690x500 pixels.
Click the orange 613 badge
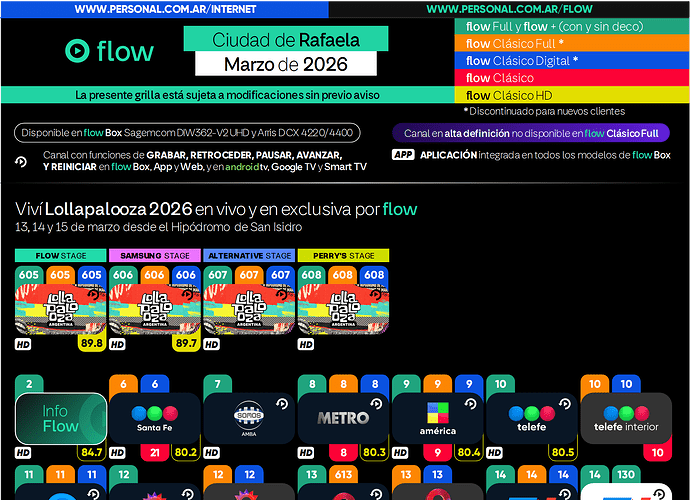[343, 474]
